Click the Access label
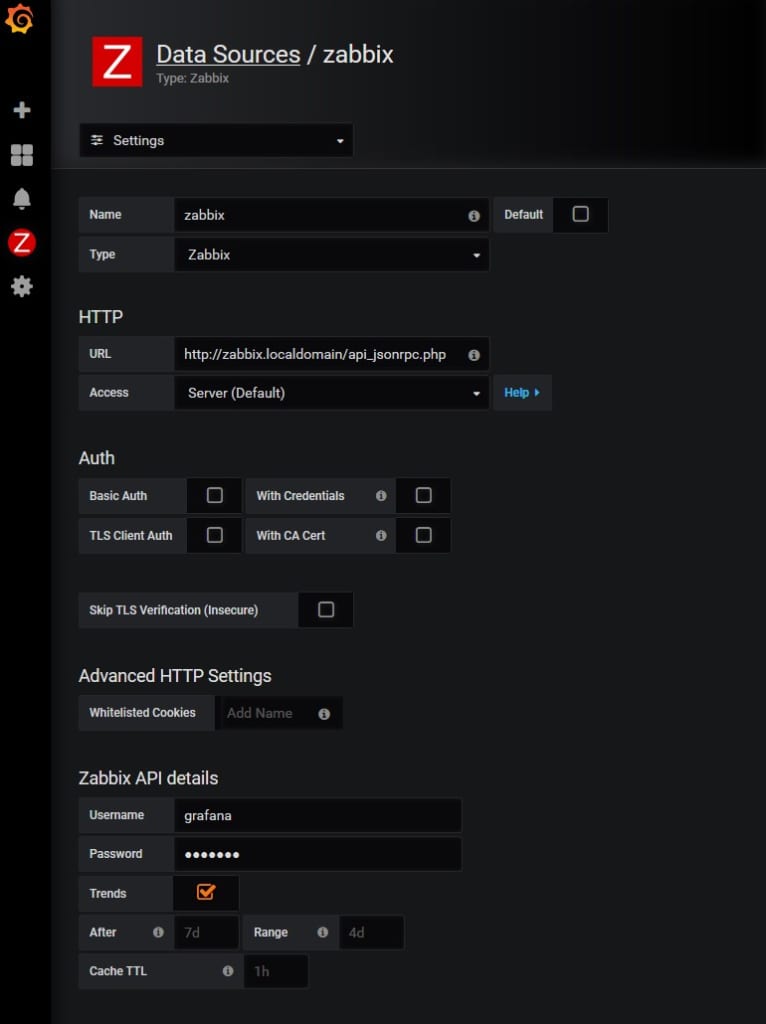766x1024 pixels. coord(109,392)
